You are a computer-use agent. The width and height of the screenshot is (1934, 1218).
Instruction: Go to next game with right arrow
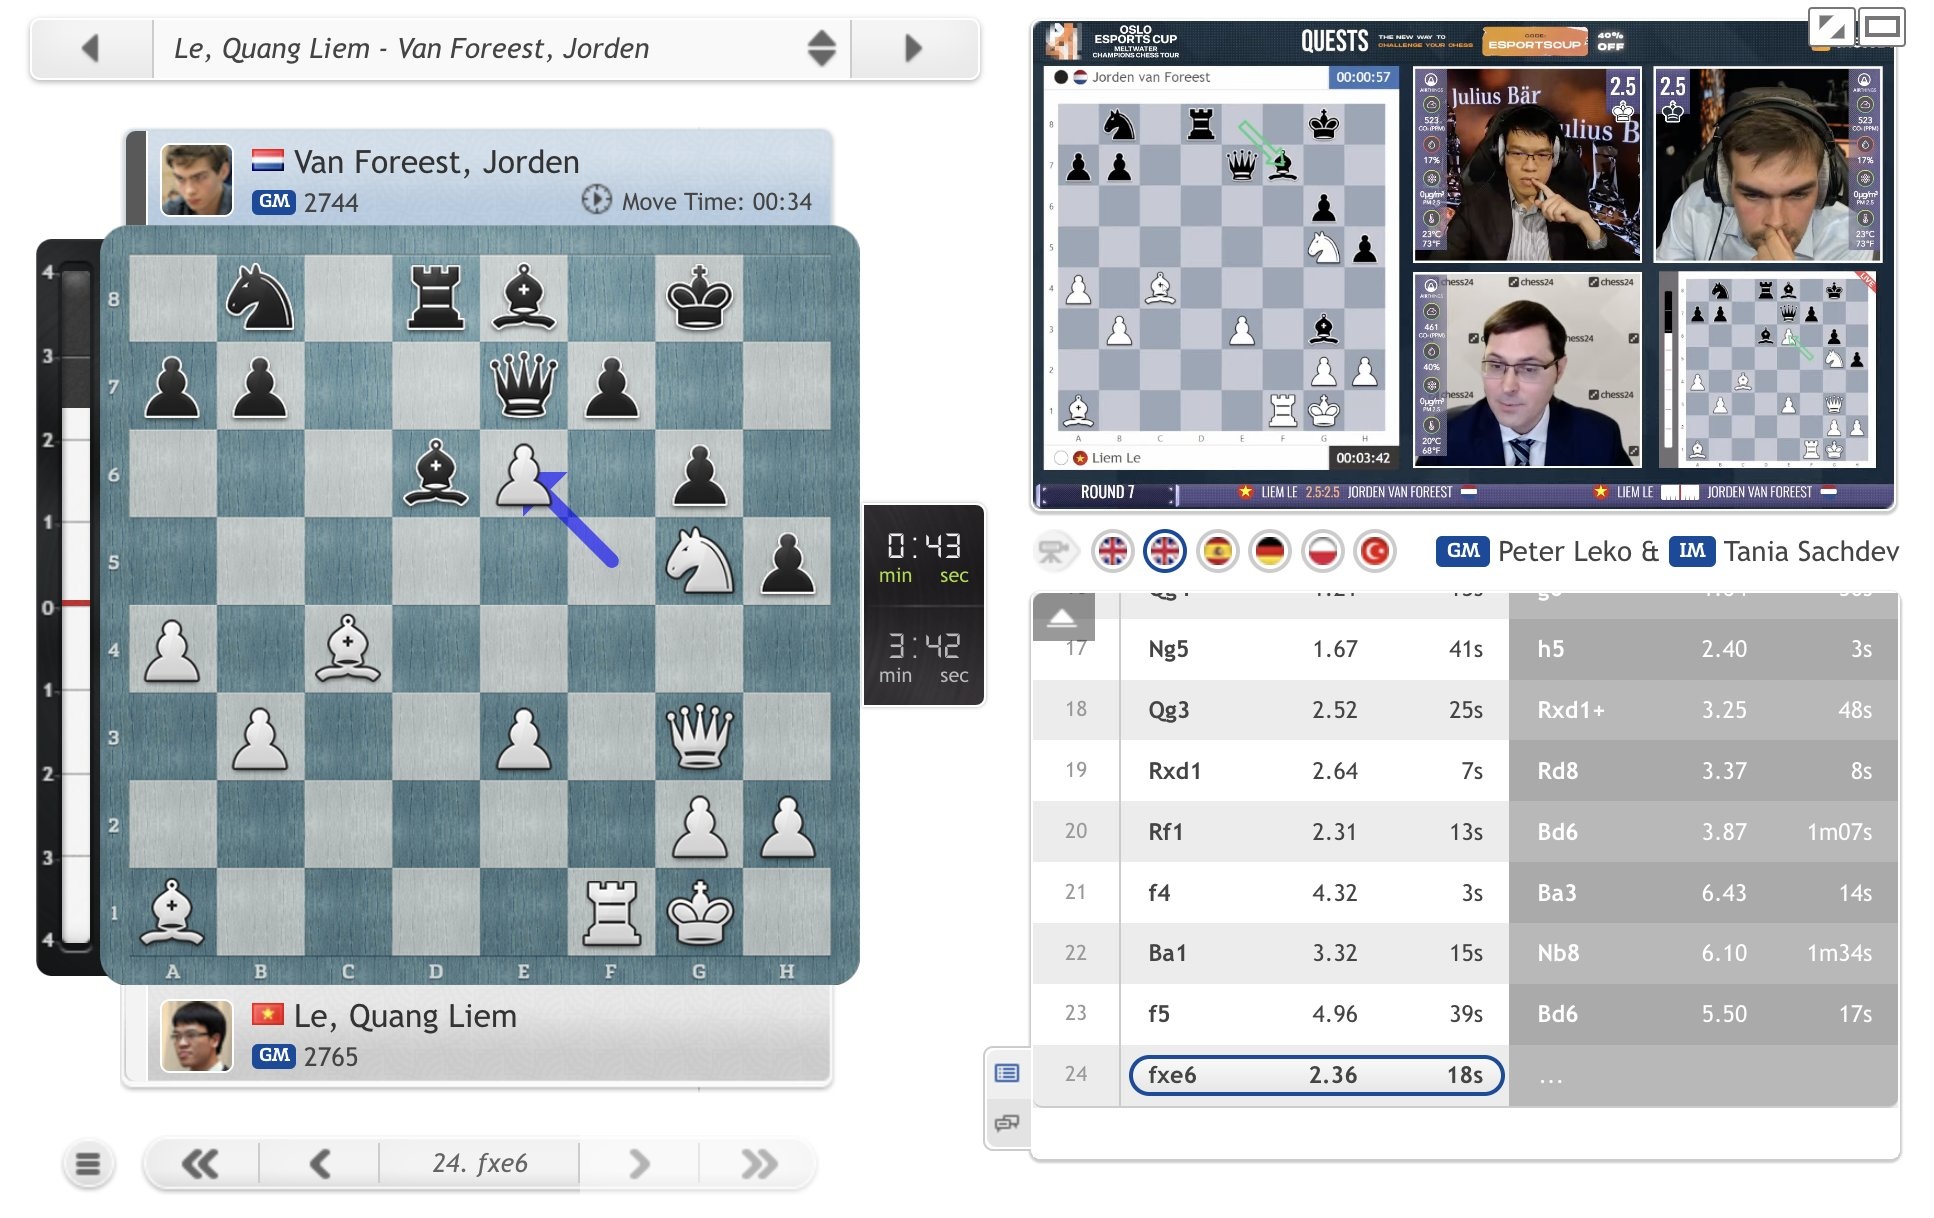913,48
